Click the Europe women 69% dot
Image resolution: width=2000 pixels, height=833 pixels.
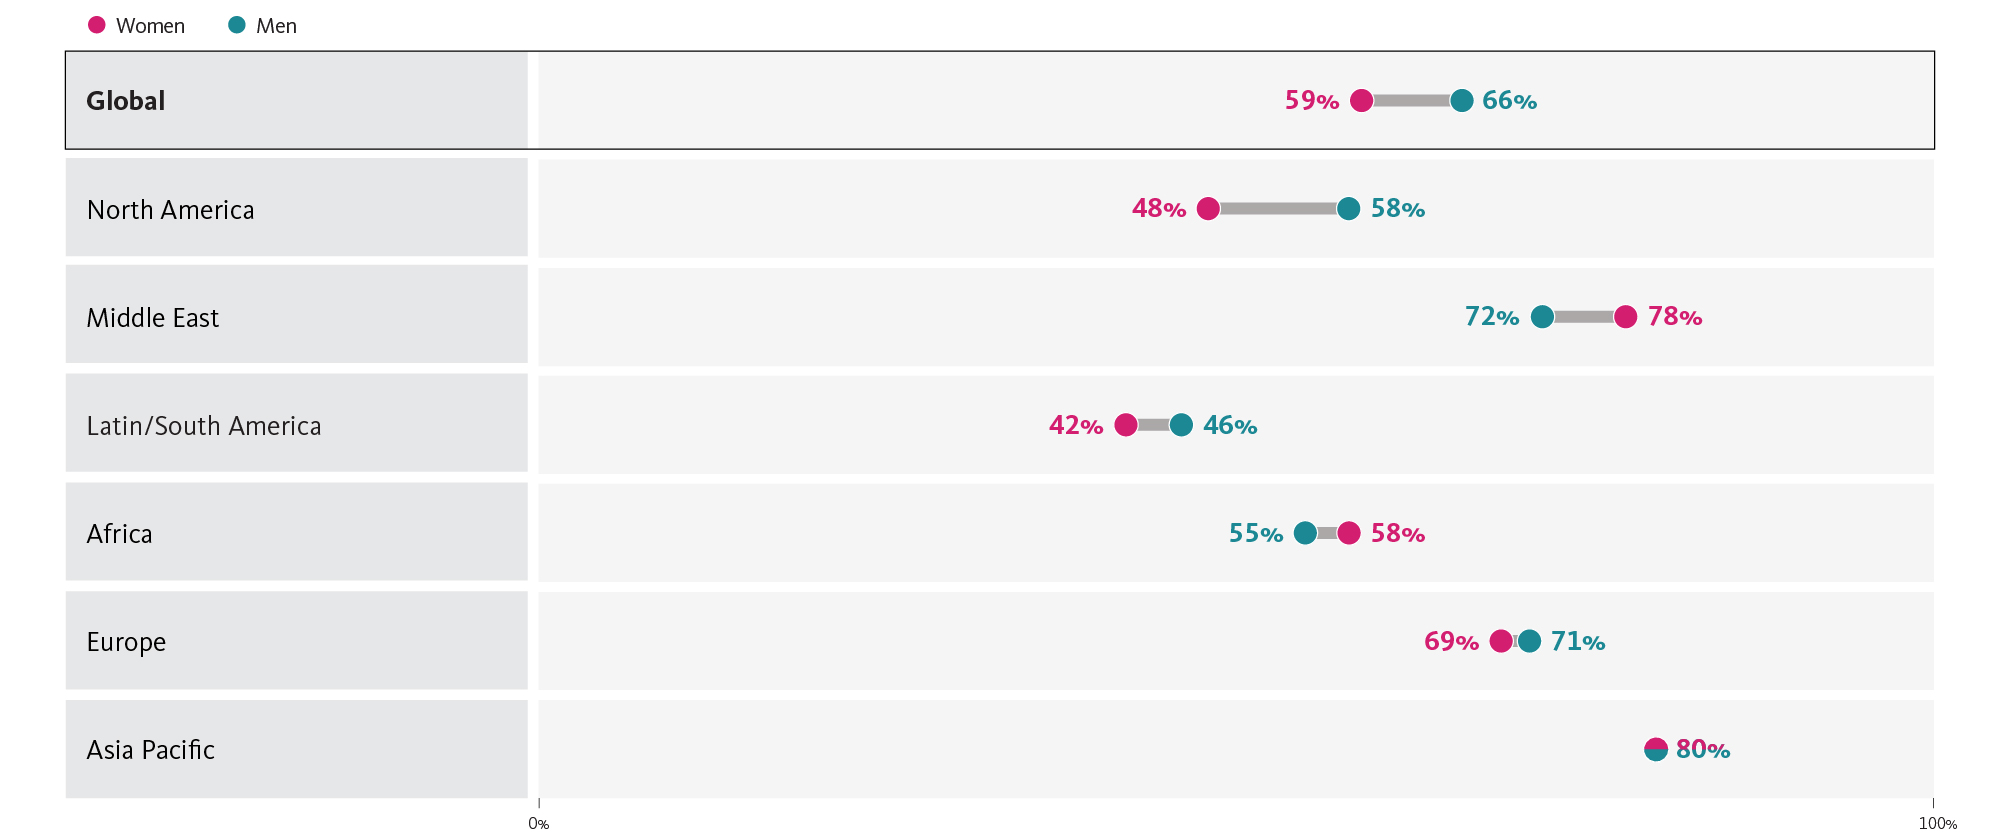[1500, 641]
